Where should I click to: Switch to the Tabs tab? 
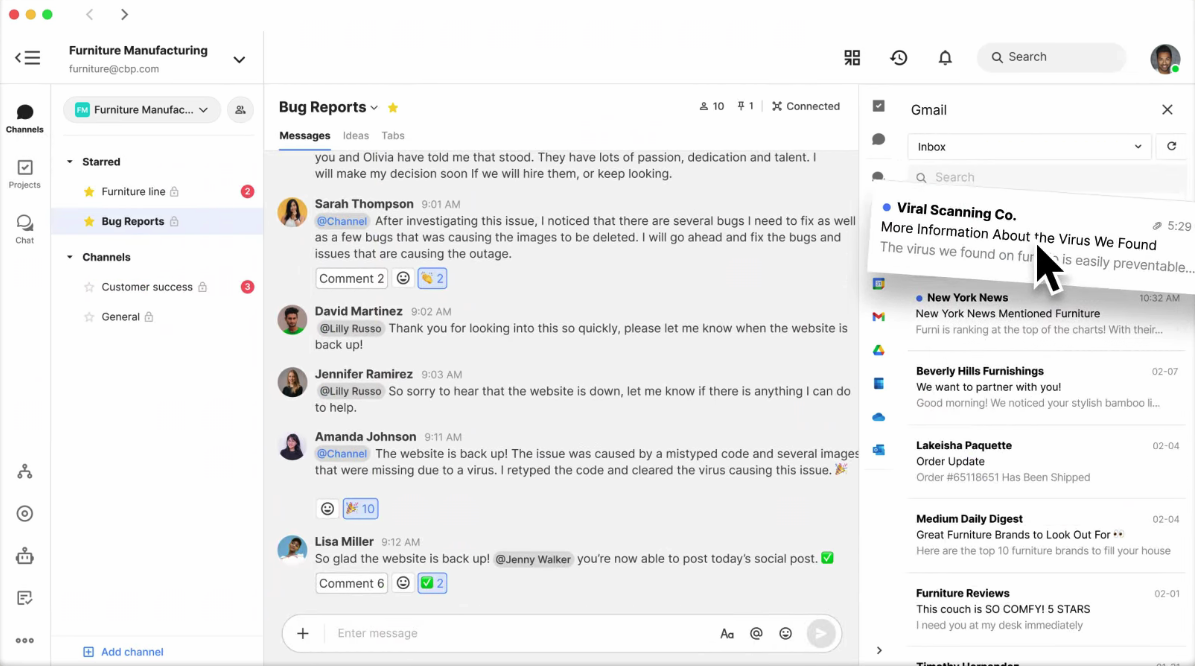[x=392, y=136]
